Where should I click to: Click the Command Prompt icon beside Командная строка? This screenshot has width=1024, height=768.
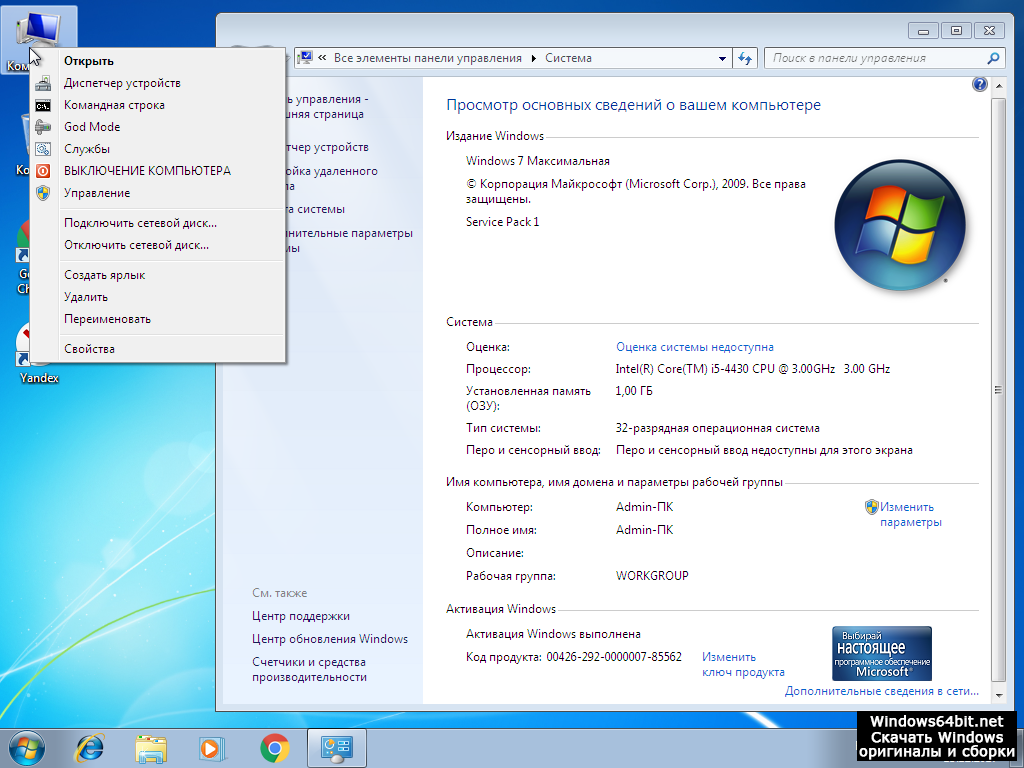(43, 105)
